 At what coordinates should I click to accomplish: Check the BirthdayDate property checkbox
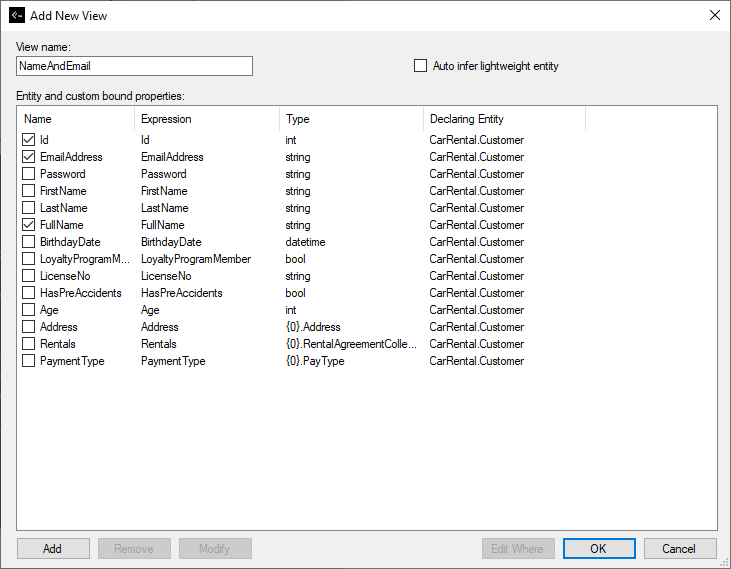[28, 241]
